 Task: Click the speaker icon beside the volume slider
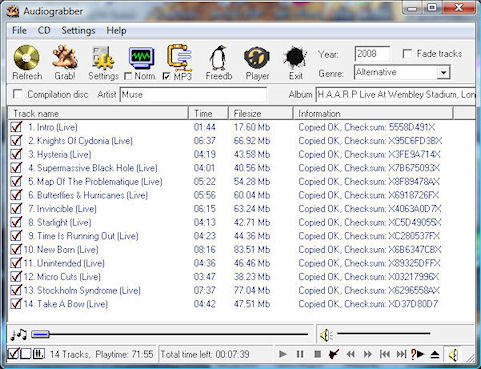point(326,335)
